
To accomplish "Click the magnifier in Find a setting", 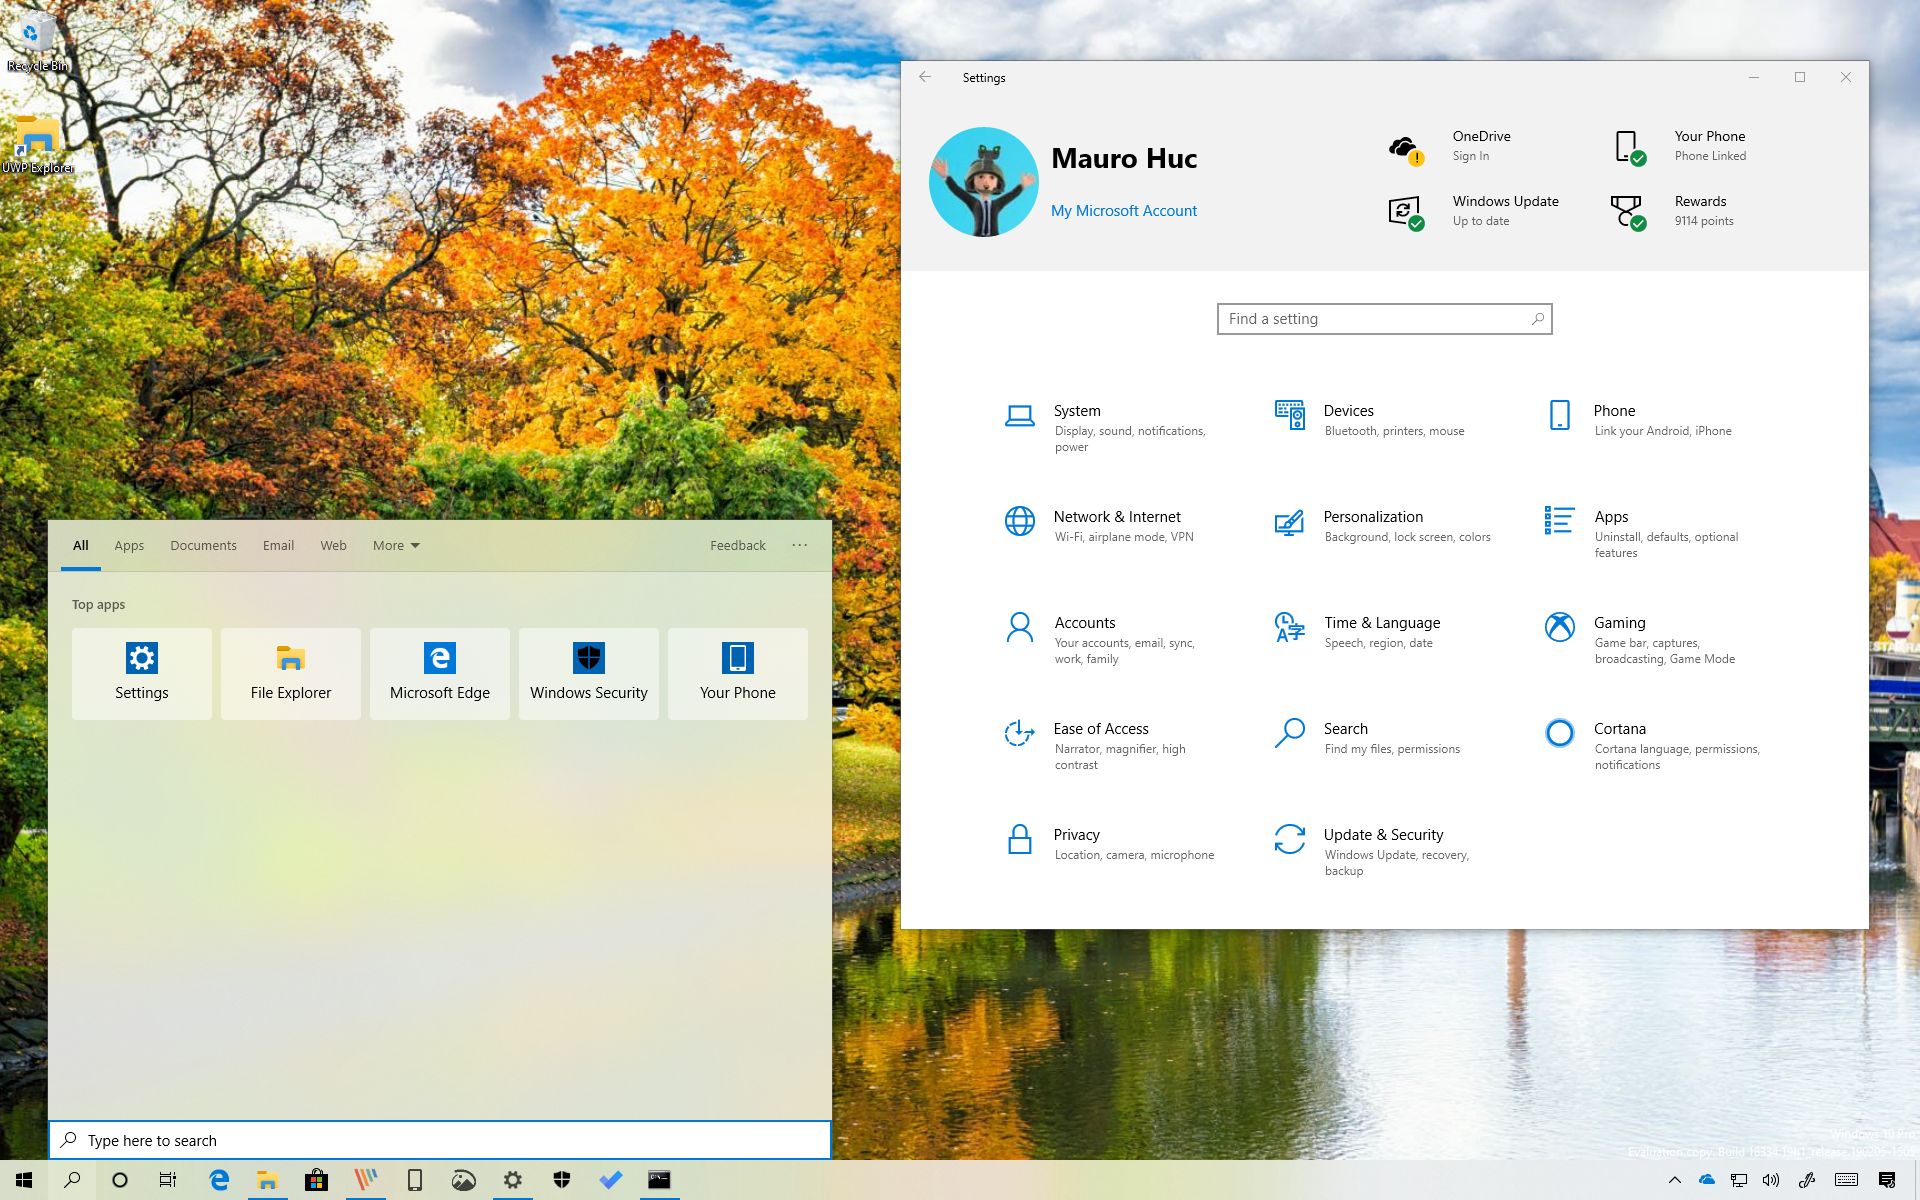I will pyautogui.click(x=1537, y=319).
